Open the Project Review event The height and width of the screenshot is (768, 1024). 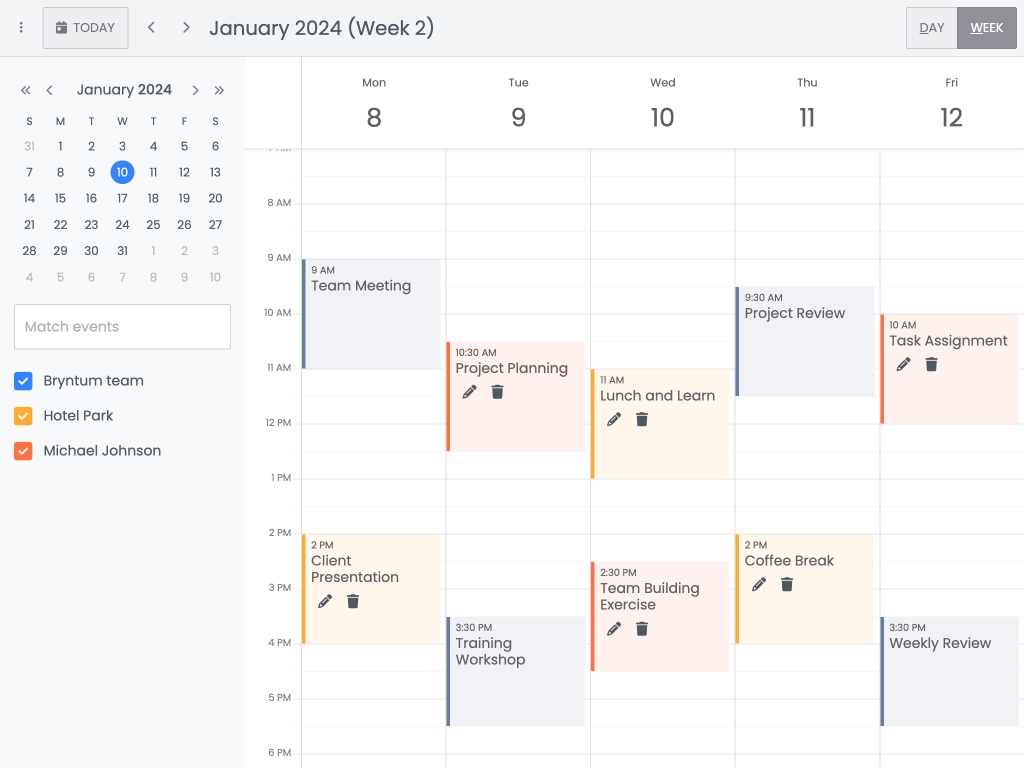(x=805, y=342)
